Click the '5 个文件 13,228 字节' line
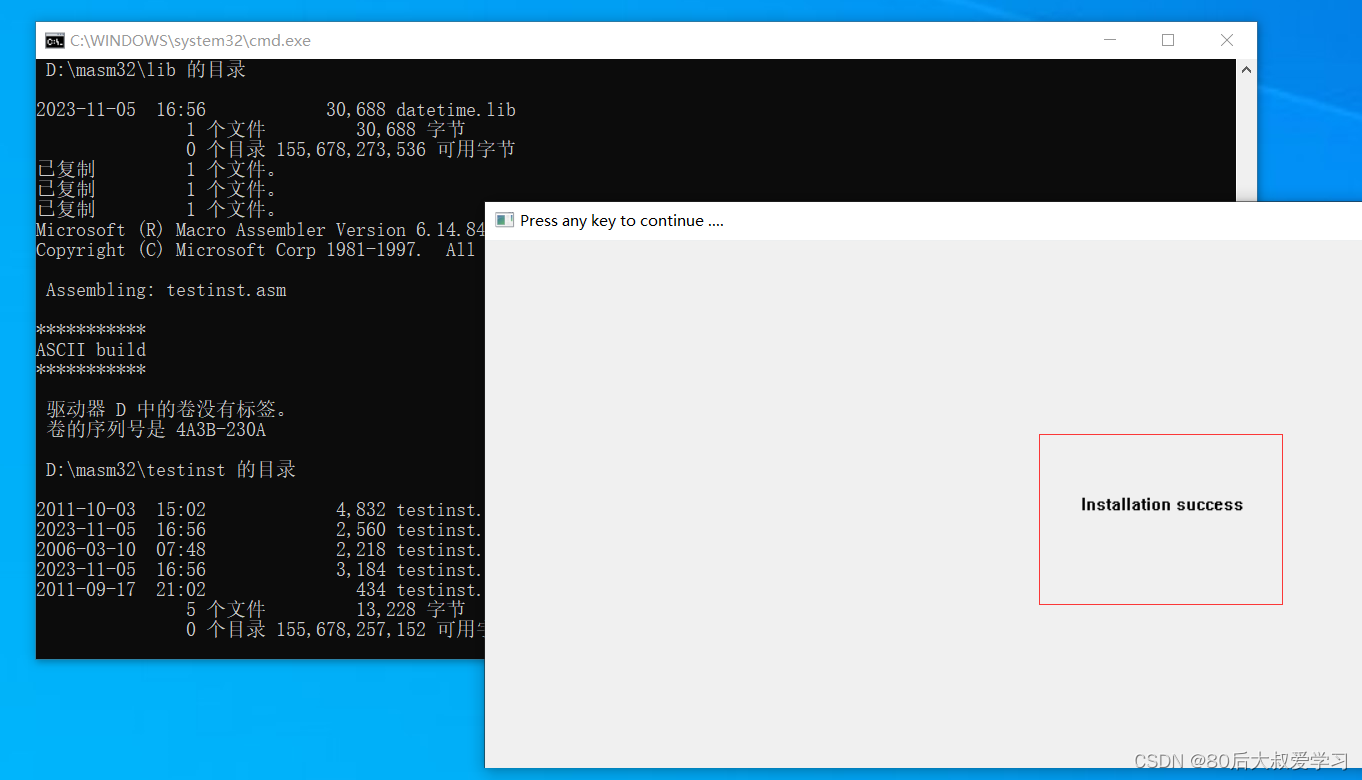Screen dimensions: 1362x780 click(x=326, y=610)
